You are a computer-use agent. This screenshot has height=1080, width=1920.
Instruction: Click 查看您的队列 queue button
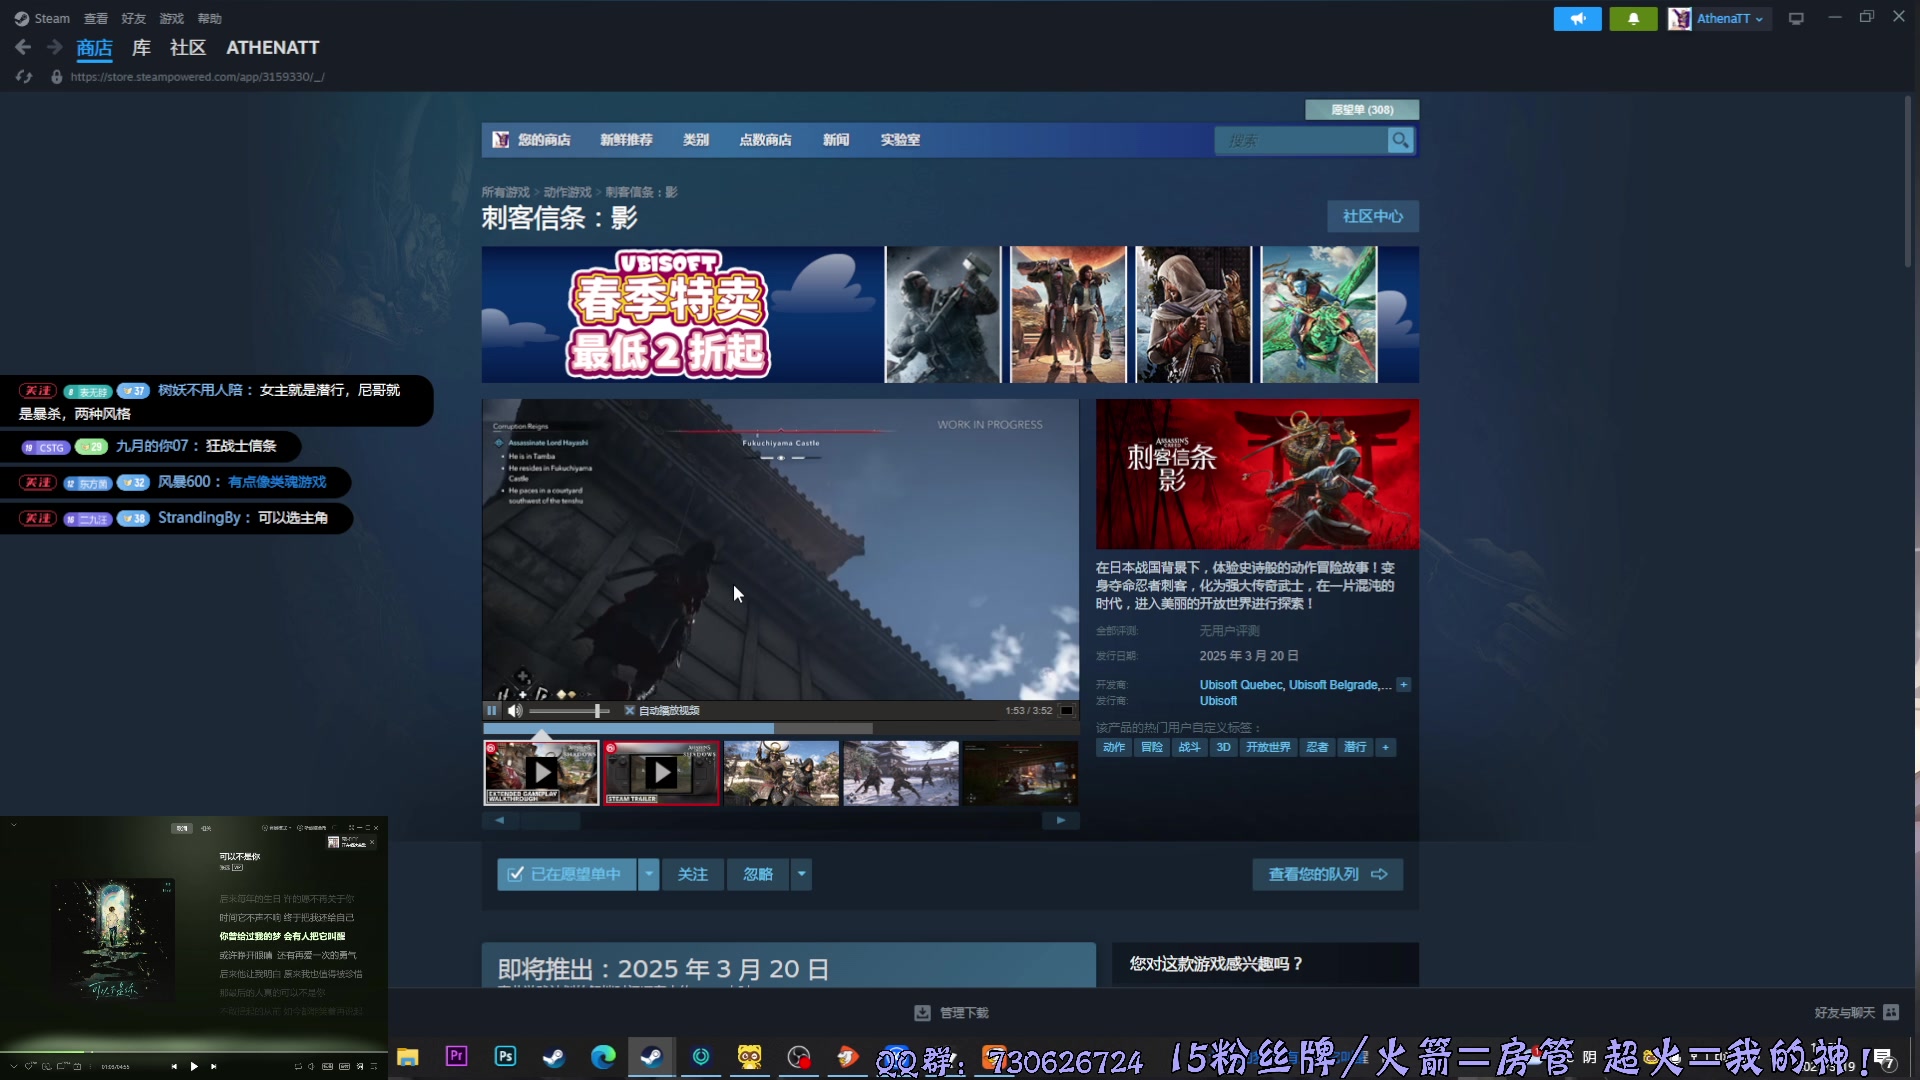[1327, 874]
